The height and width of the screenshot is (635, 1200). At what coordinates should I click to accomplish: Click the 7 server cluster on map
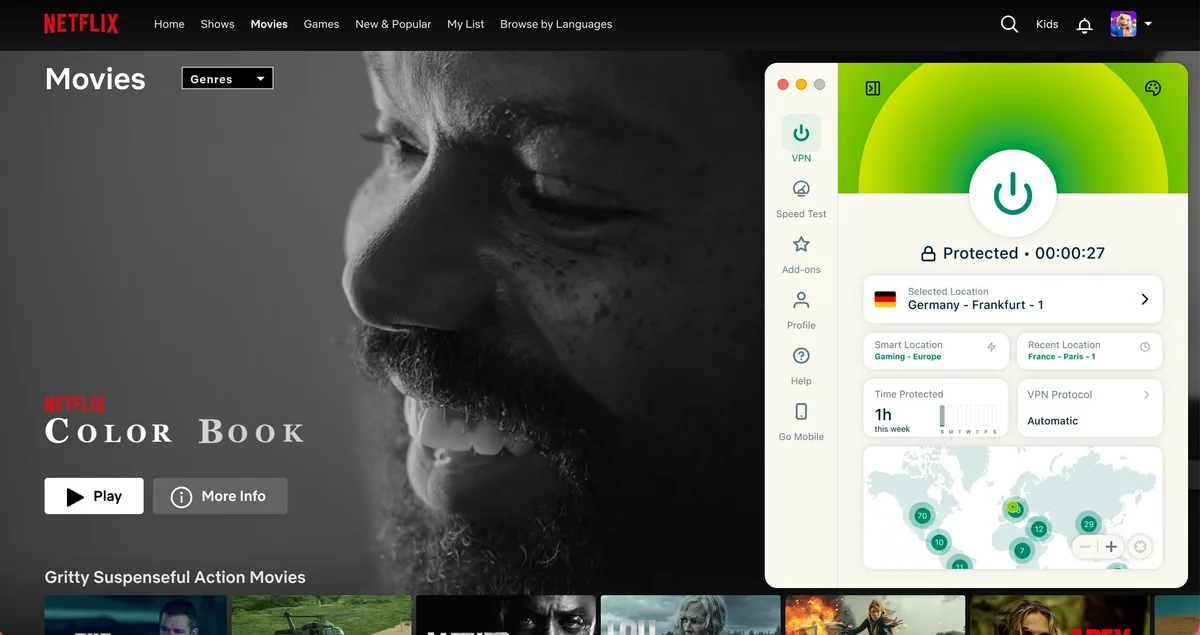(1021, 550)
